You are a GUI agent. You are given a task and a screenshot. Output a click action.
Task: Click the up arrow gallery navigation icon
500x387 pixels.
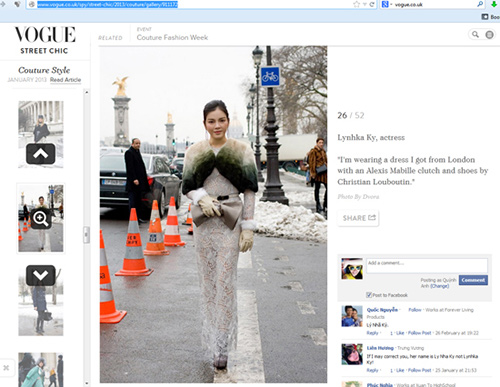pos(41,154)
